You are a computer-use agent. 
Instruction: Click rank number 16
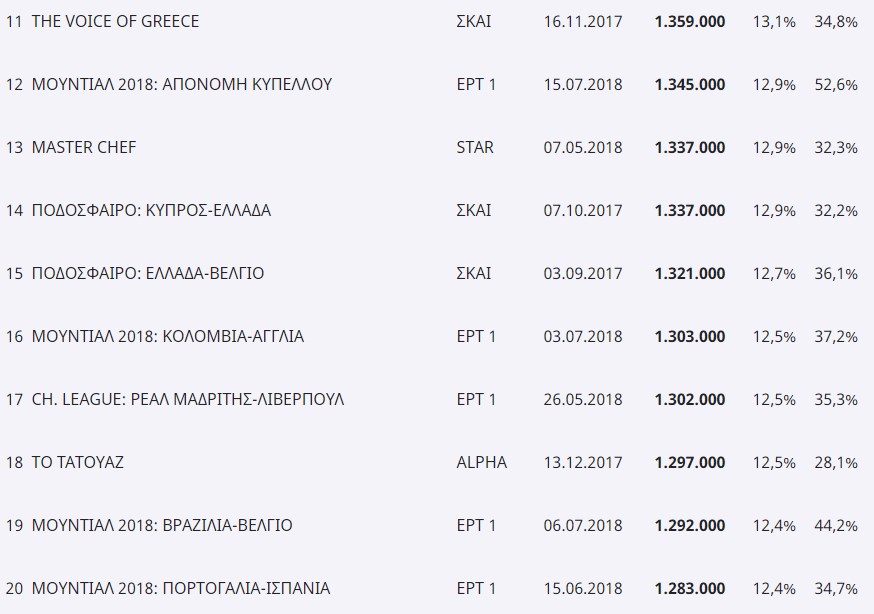tap(14, 337)
